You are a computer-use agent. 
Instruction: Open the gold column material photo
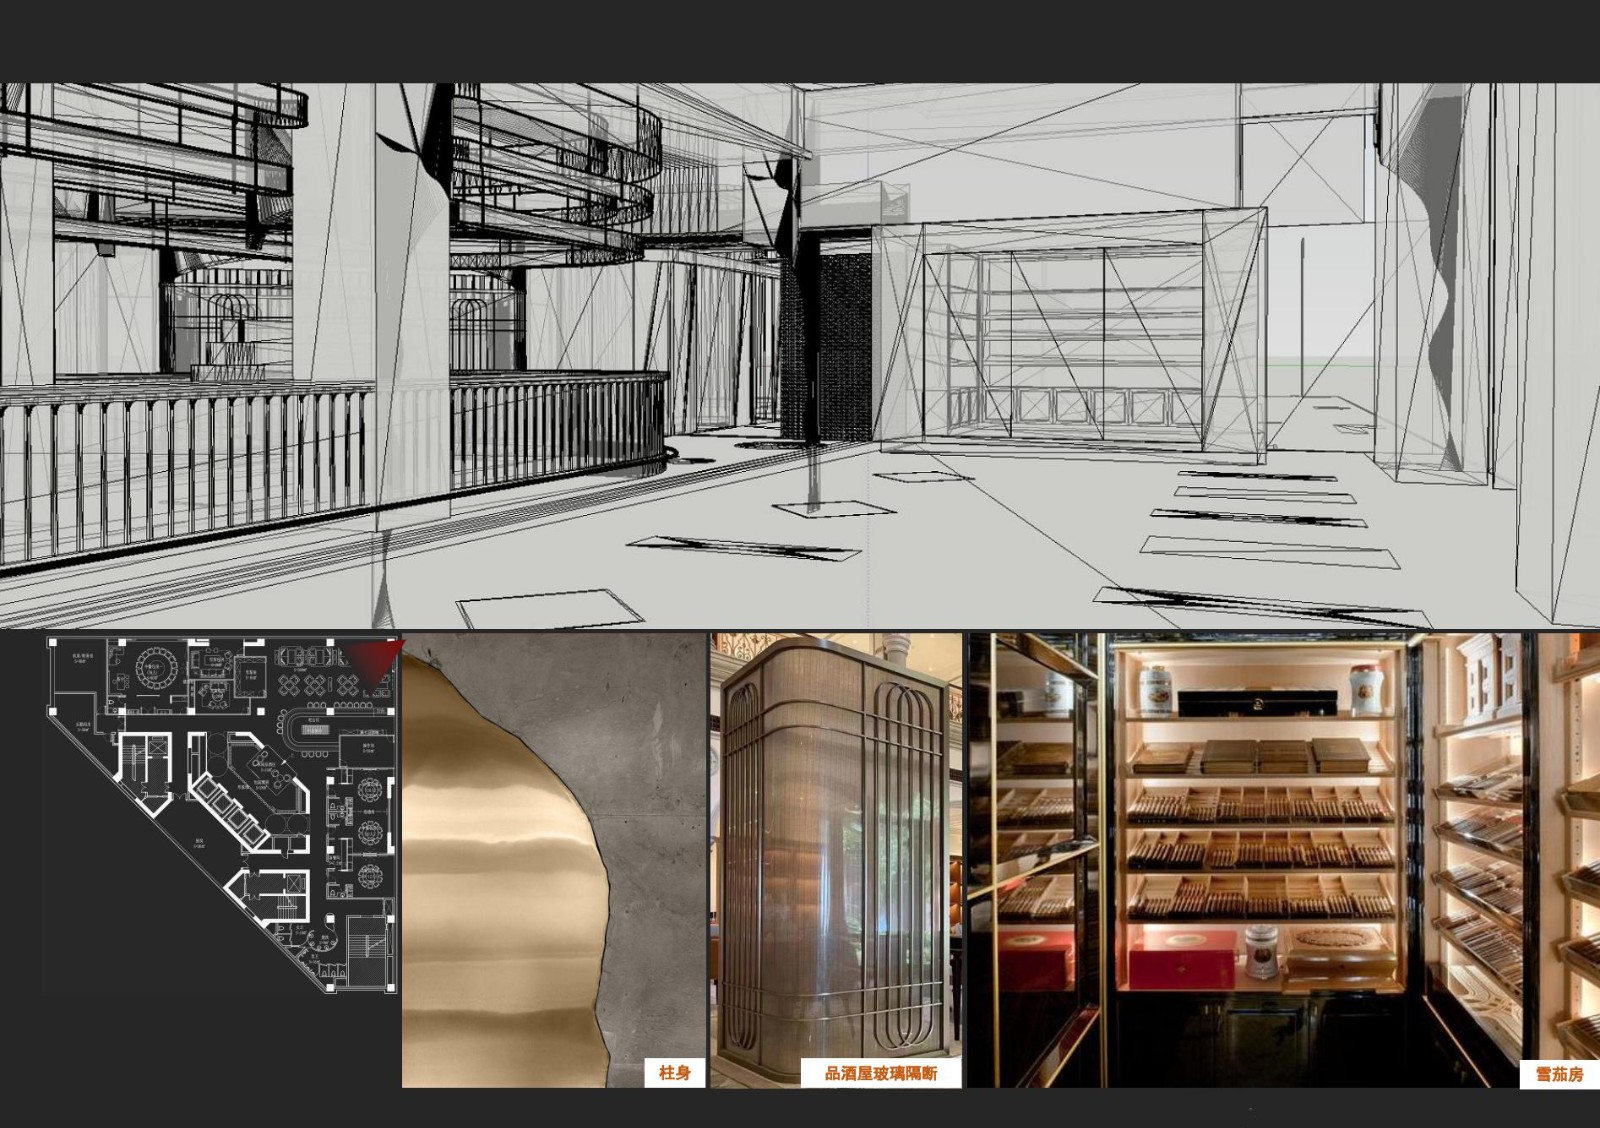[x=554, y=860]
